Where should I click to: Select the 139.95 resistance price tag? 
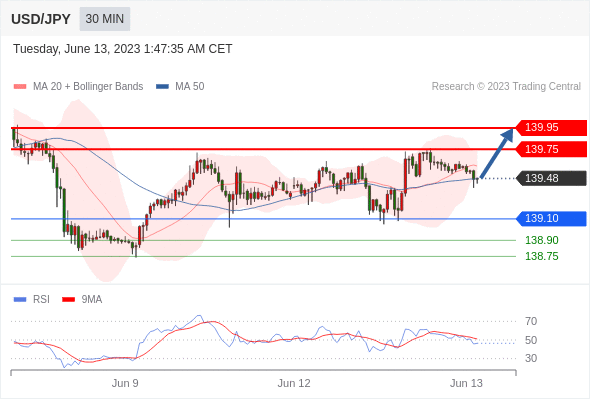(x=551, y=128)
